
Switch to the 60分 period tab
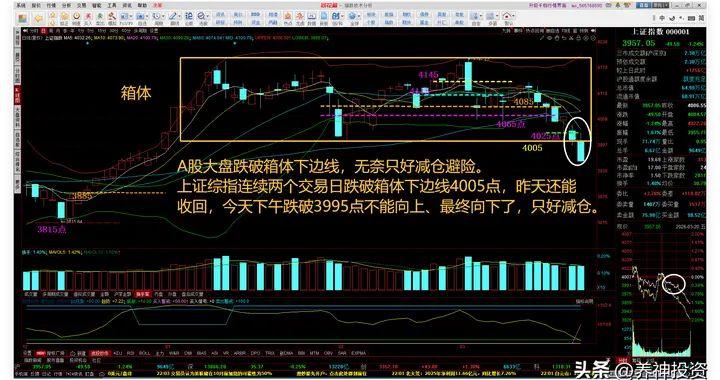point(126,31)
